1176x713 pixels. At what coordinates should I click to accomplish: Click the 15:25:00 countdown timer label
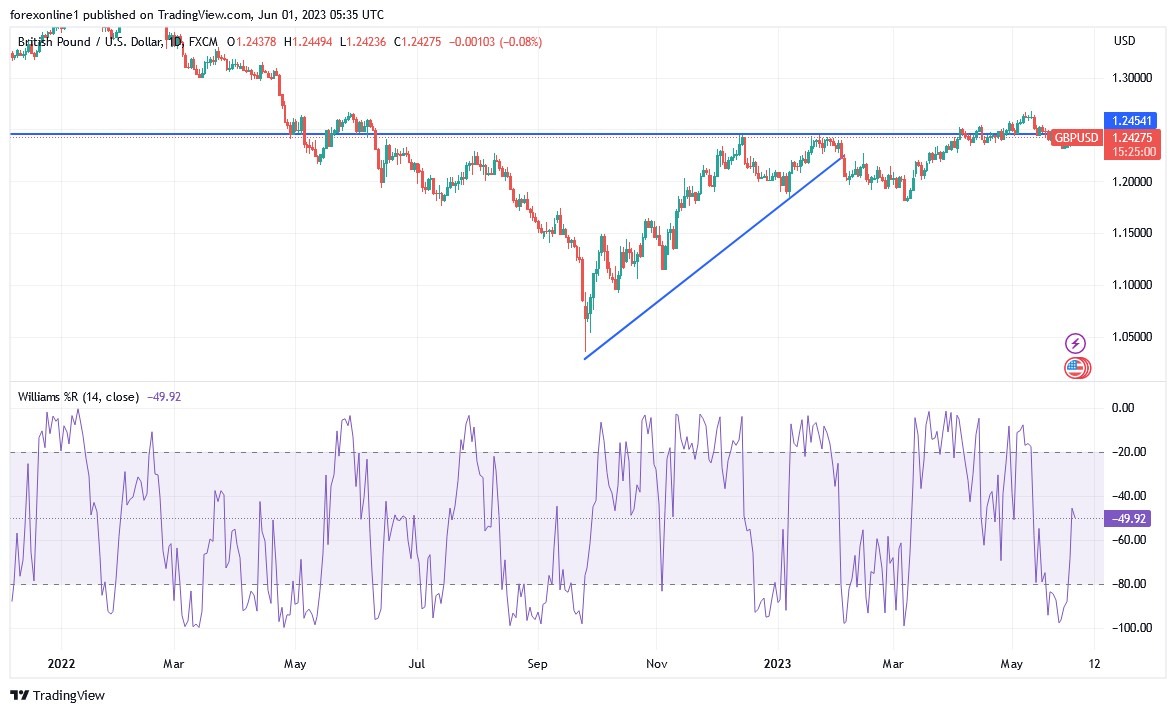(x=1133, y=152)
